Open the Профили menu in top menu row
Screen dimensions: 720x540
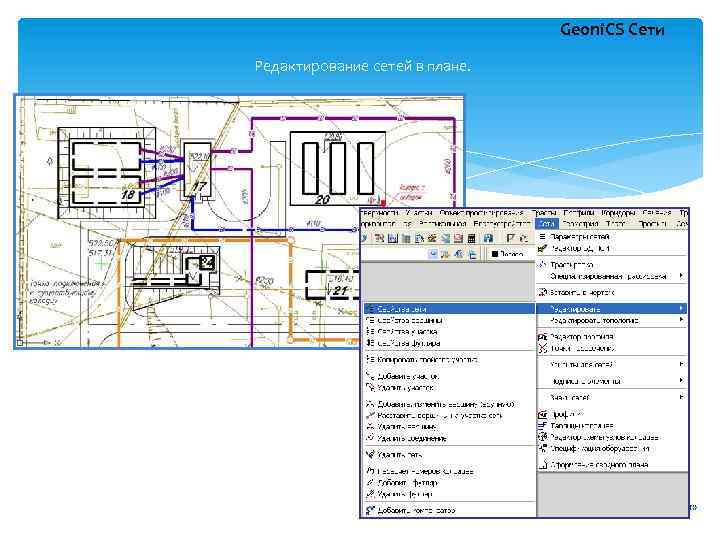tap(579, 213)
